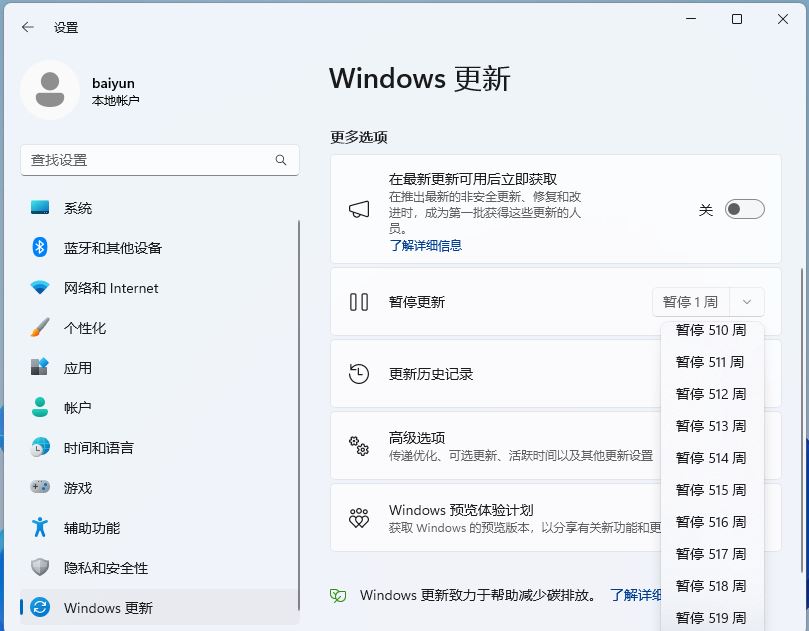Viewport: 809px width, 631px height.
Task: Navigate to 应用 settings
Action: click(159, 367)
